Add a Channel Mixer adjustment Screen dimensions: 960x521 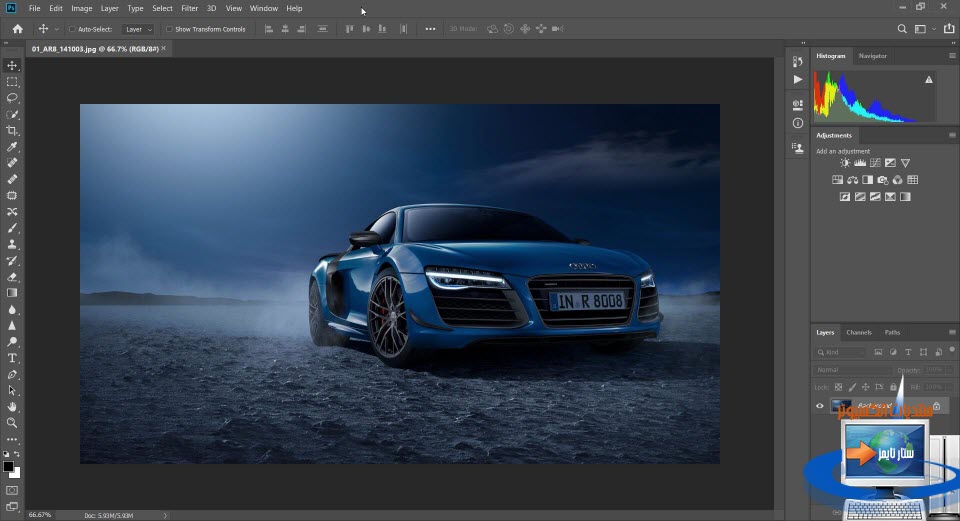[898, 180]
